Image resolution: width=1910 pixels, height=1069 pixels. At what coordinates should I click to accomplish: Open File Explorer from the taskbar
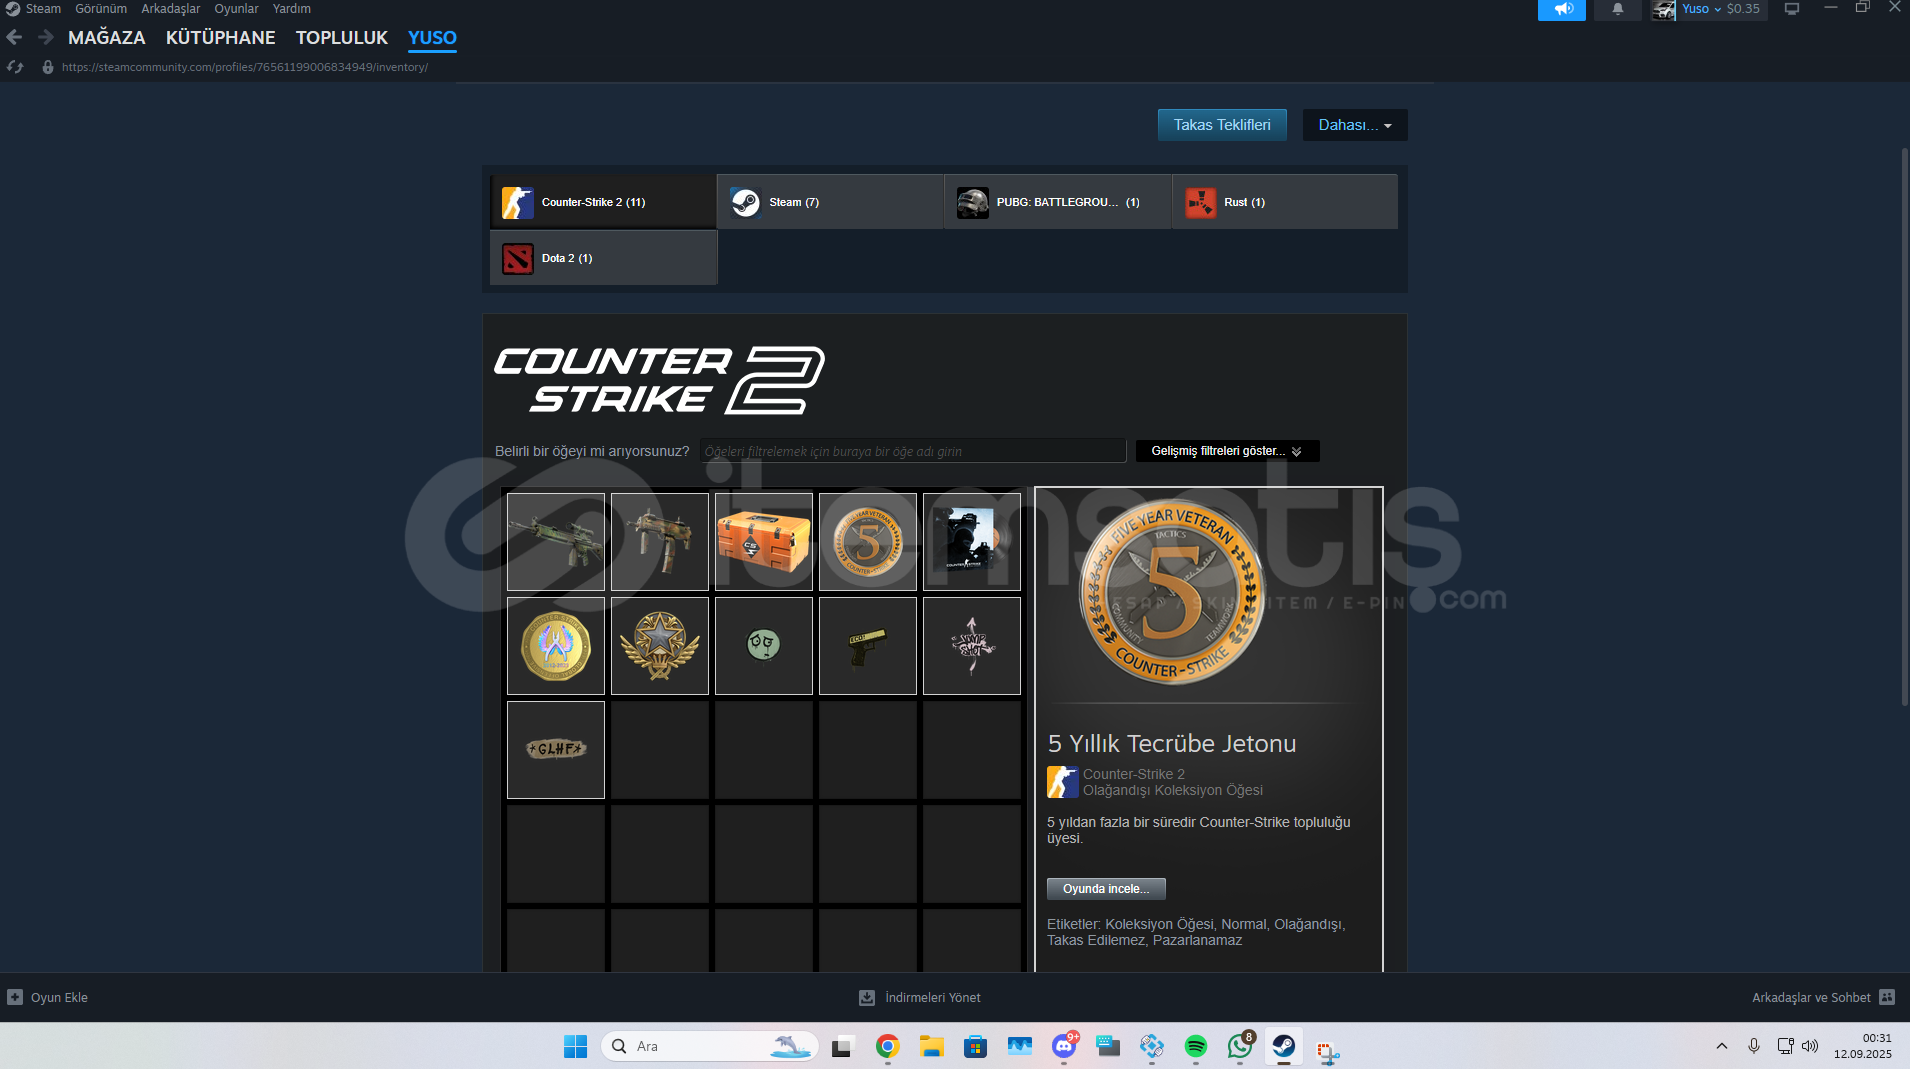[x=932, y=1046]
